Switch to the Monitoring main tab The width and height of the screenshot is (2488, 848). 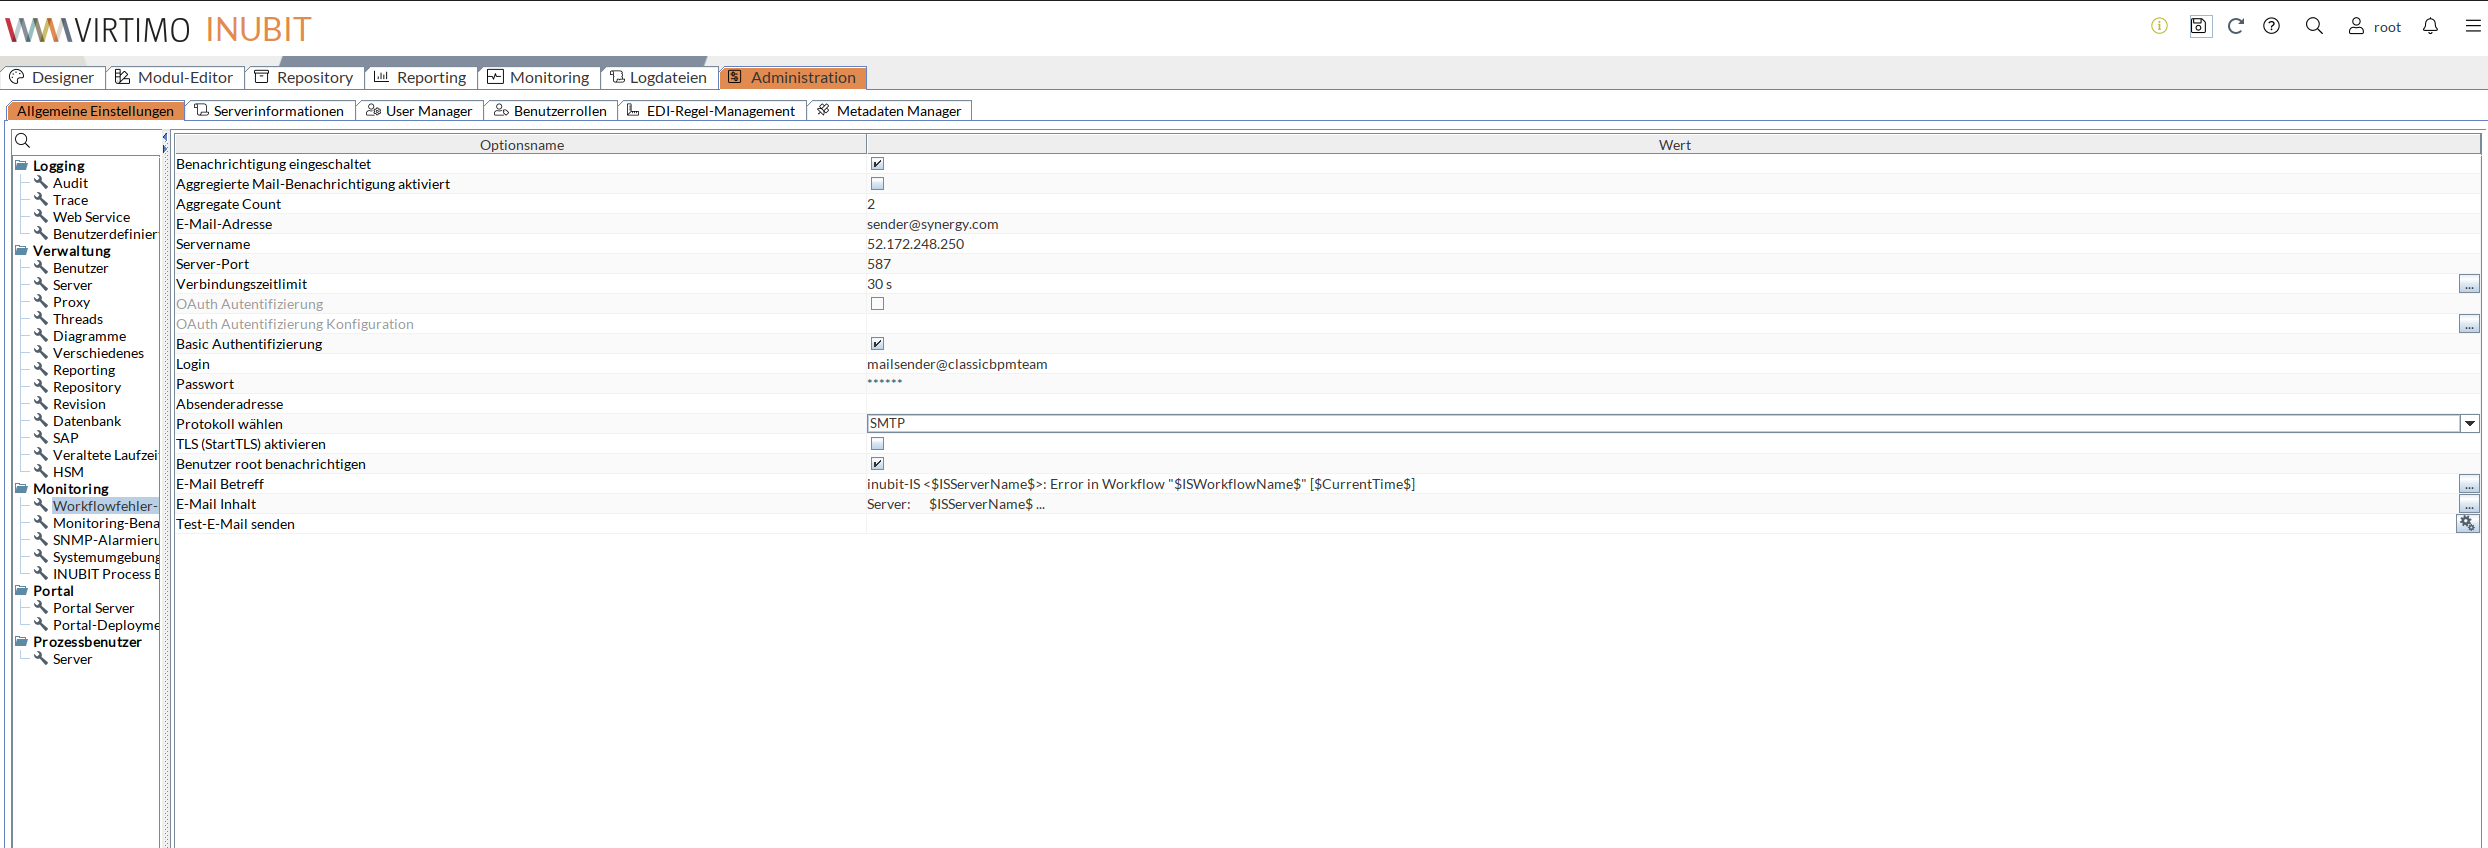click(538, 78)
